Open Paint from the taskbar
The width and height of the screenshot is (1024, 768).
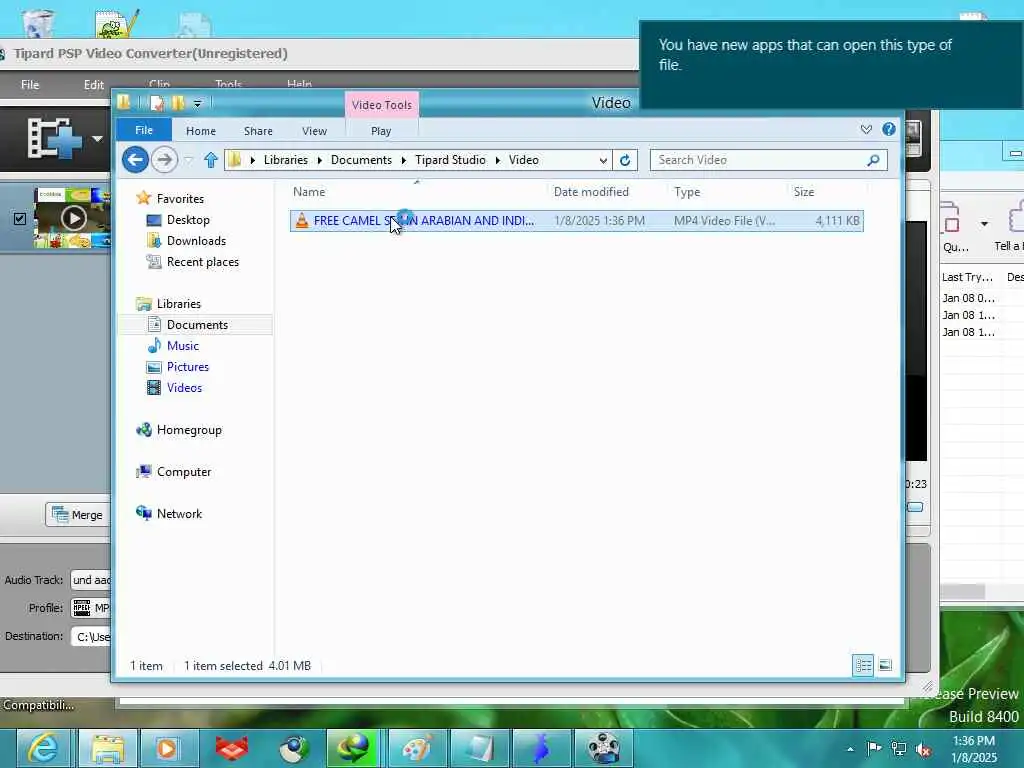tap(417, 748)
